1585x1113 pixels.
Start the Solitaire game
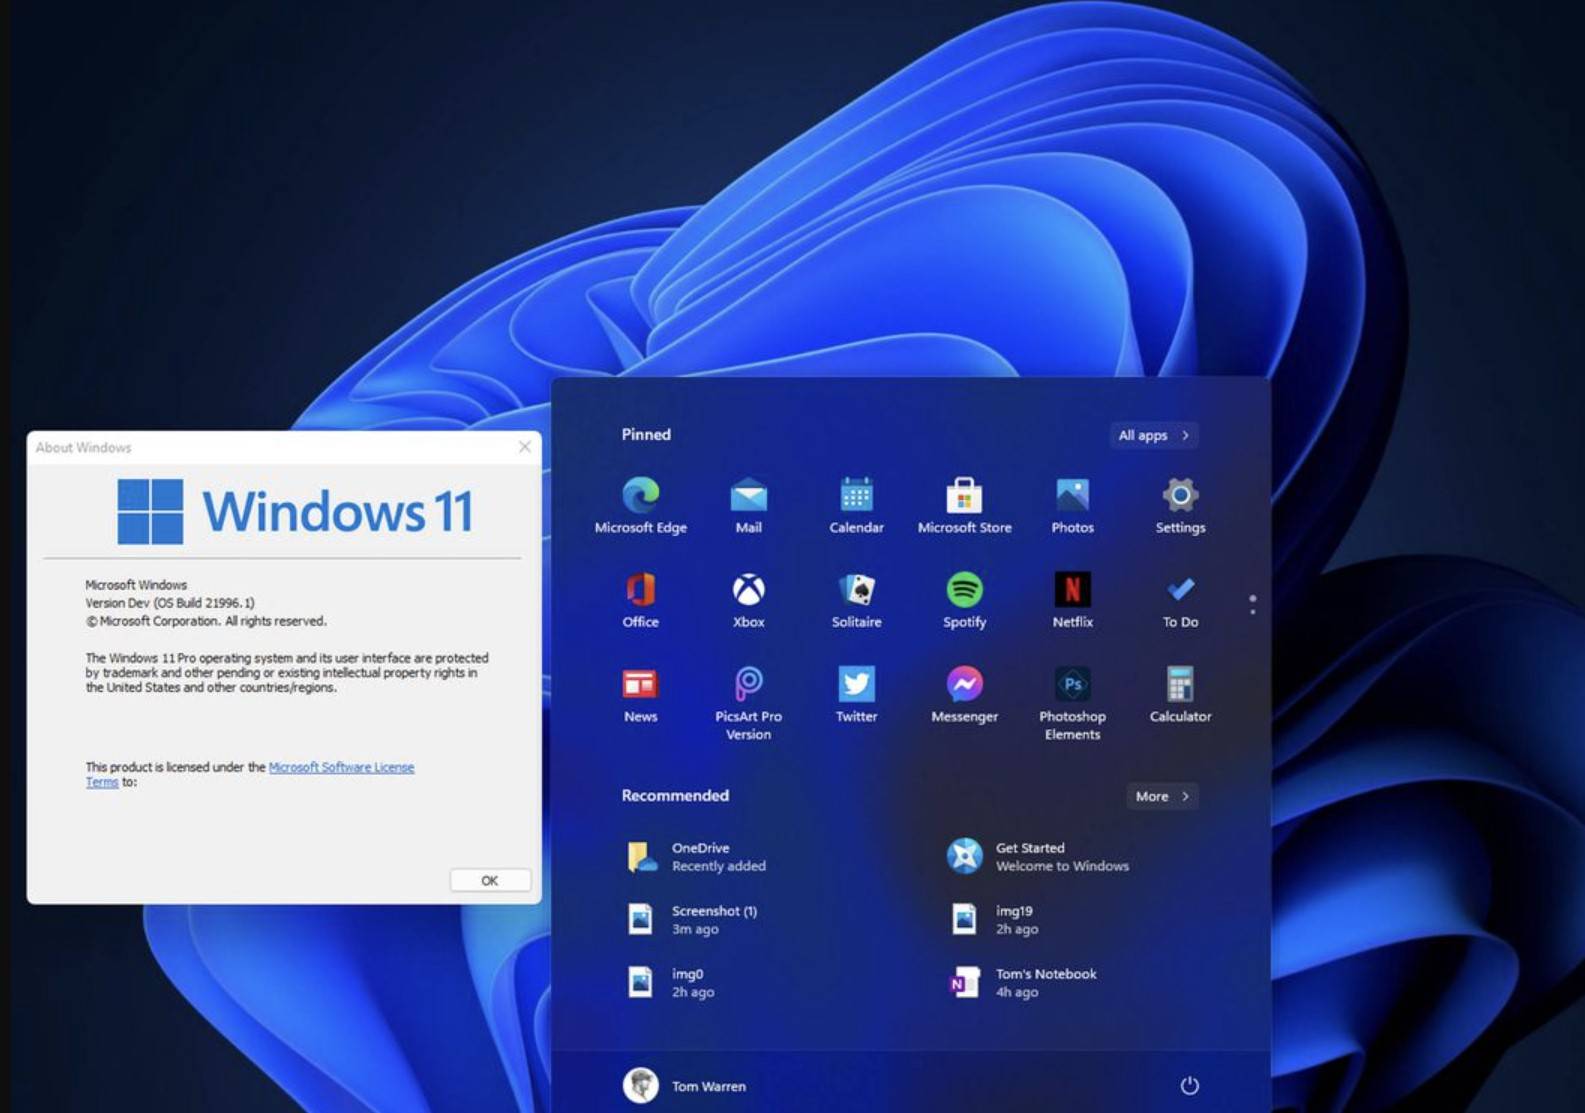click(x=856, y=600)
